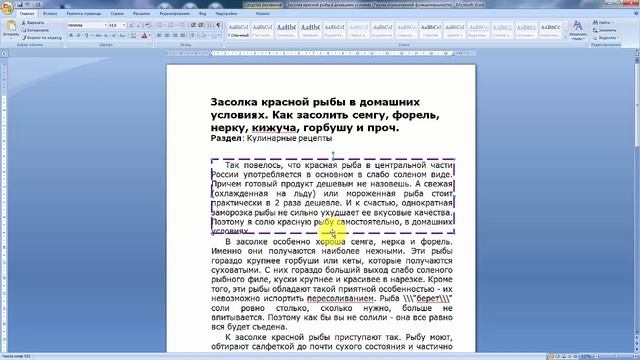Click Find (Найти) in editing group
Image resolution: width=640 pixels, height=360 pixels.
(x=604, y=22)
